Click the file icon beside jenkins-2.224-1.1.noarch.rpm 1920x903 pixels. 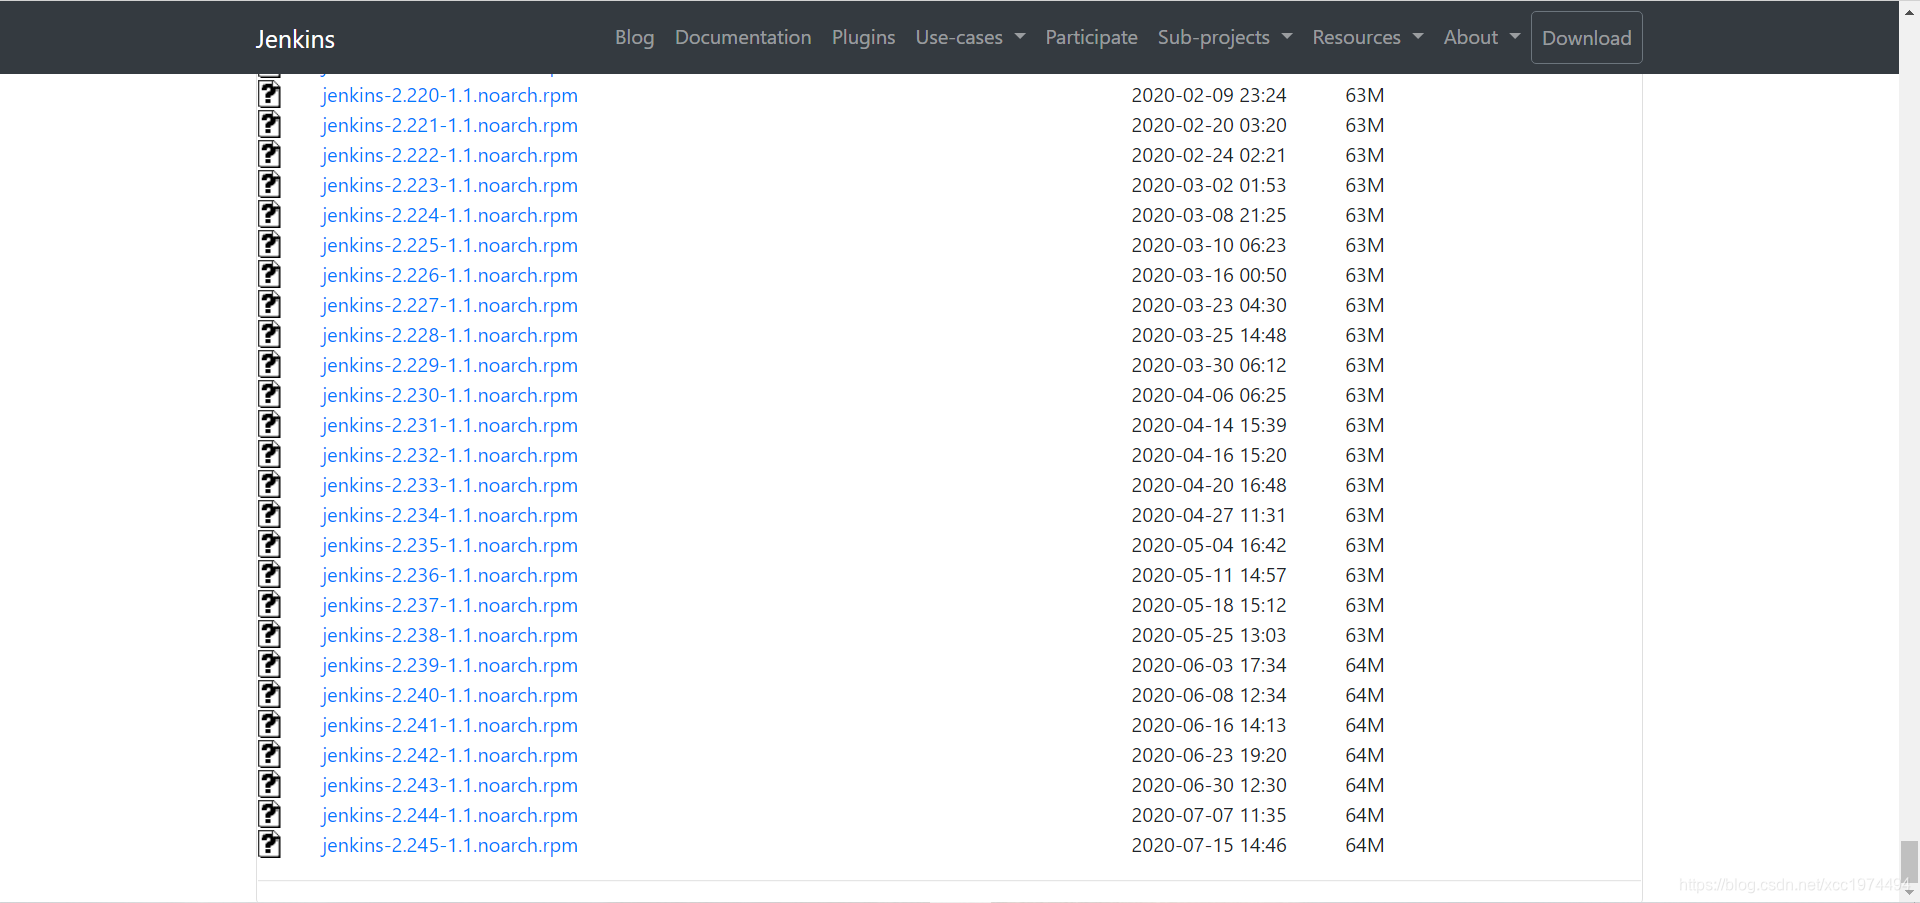point(269,215)
